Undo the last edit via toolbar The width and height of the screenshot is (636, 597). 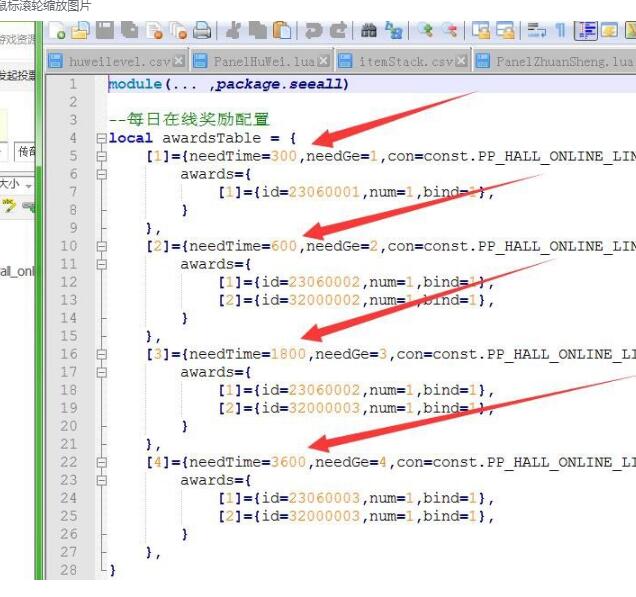314,31
